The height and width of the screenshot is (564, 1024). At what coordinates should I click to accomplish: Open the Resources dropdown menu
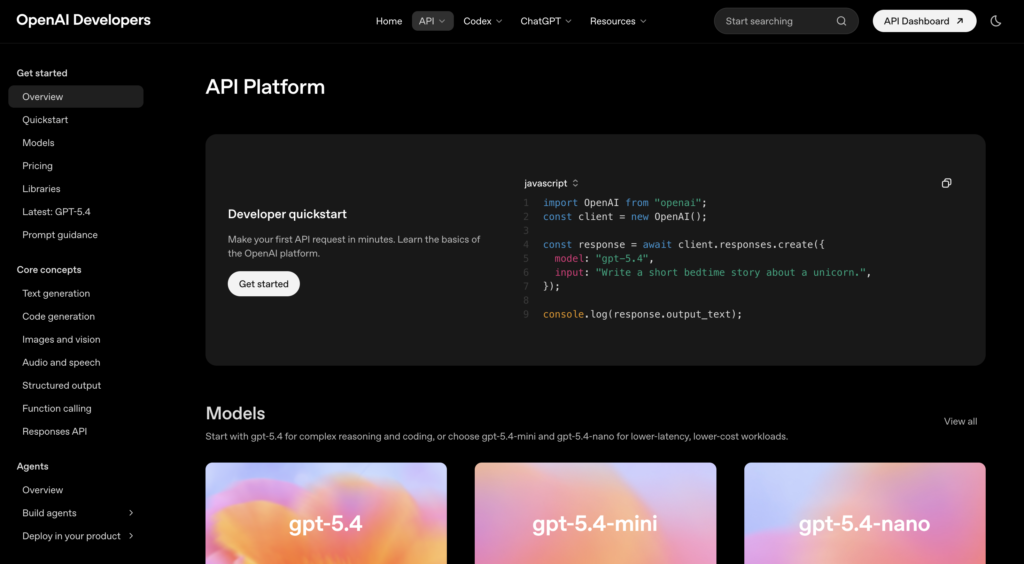[618, 21]
